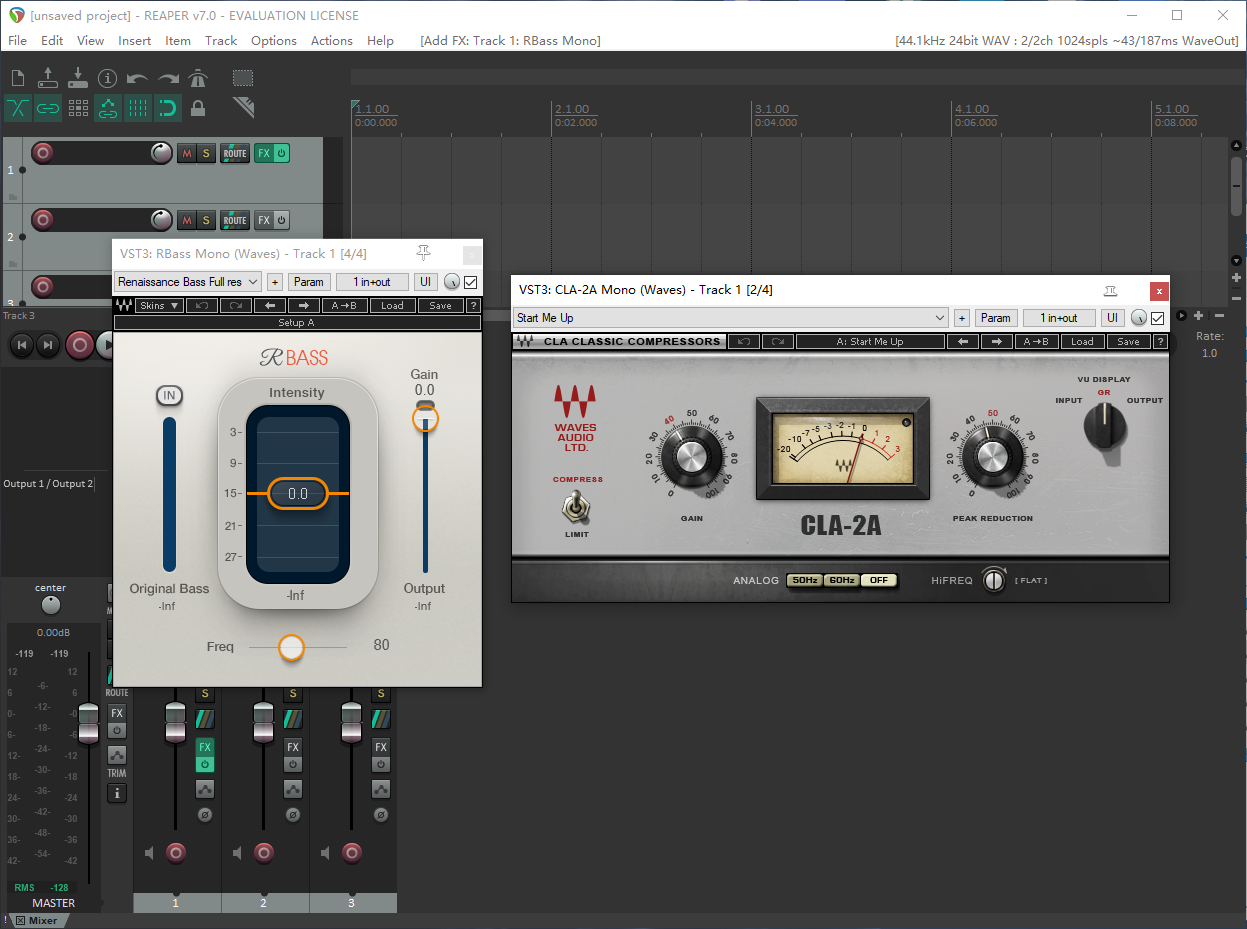Image resolution: width=1247 pixels, height=929 pixels.
Task: Click the Go to start transport button
Action: 20,345
